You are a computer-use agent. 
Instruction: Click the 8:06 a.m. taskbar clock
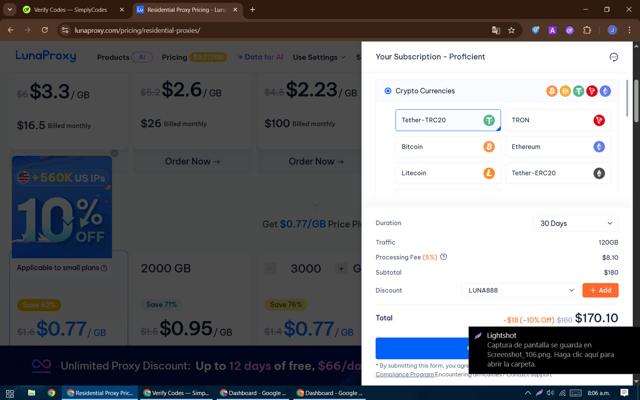(x=598, y=393)
